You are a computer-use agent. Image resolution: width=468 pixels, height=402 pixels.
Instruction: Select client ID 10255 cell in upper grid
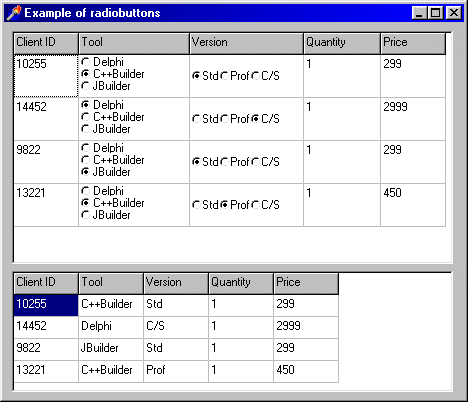pos(46,76)
